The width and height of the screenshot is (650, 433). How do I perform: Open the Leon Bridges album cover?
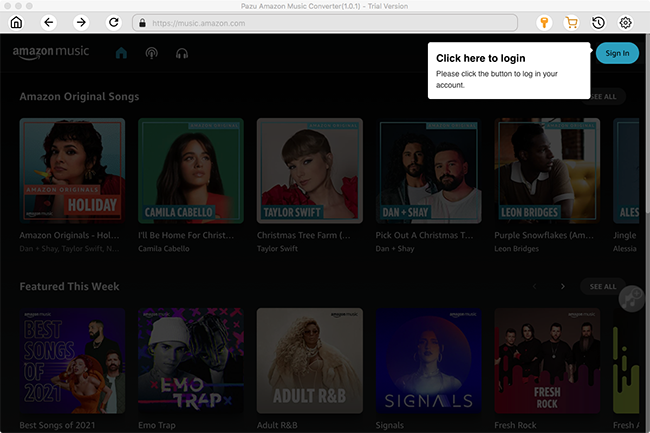pyautogui.click(x=547, y=171)
